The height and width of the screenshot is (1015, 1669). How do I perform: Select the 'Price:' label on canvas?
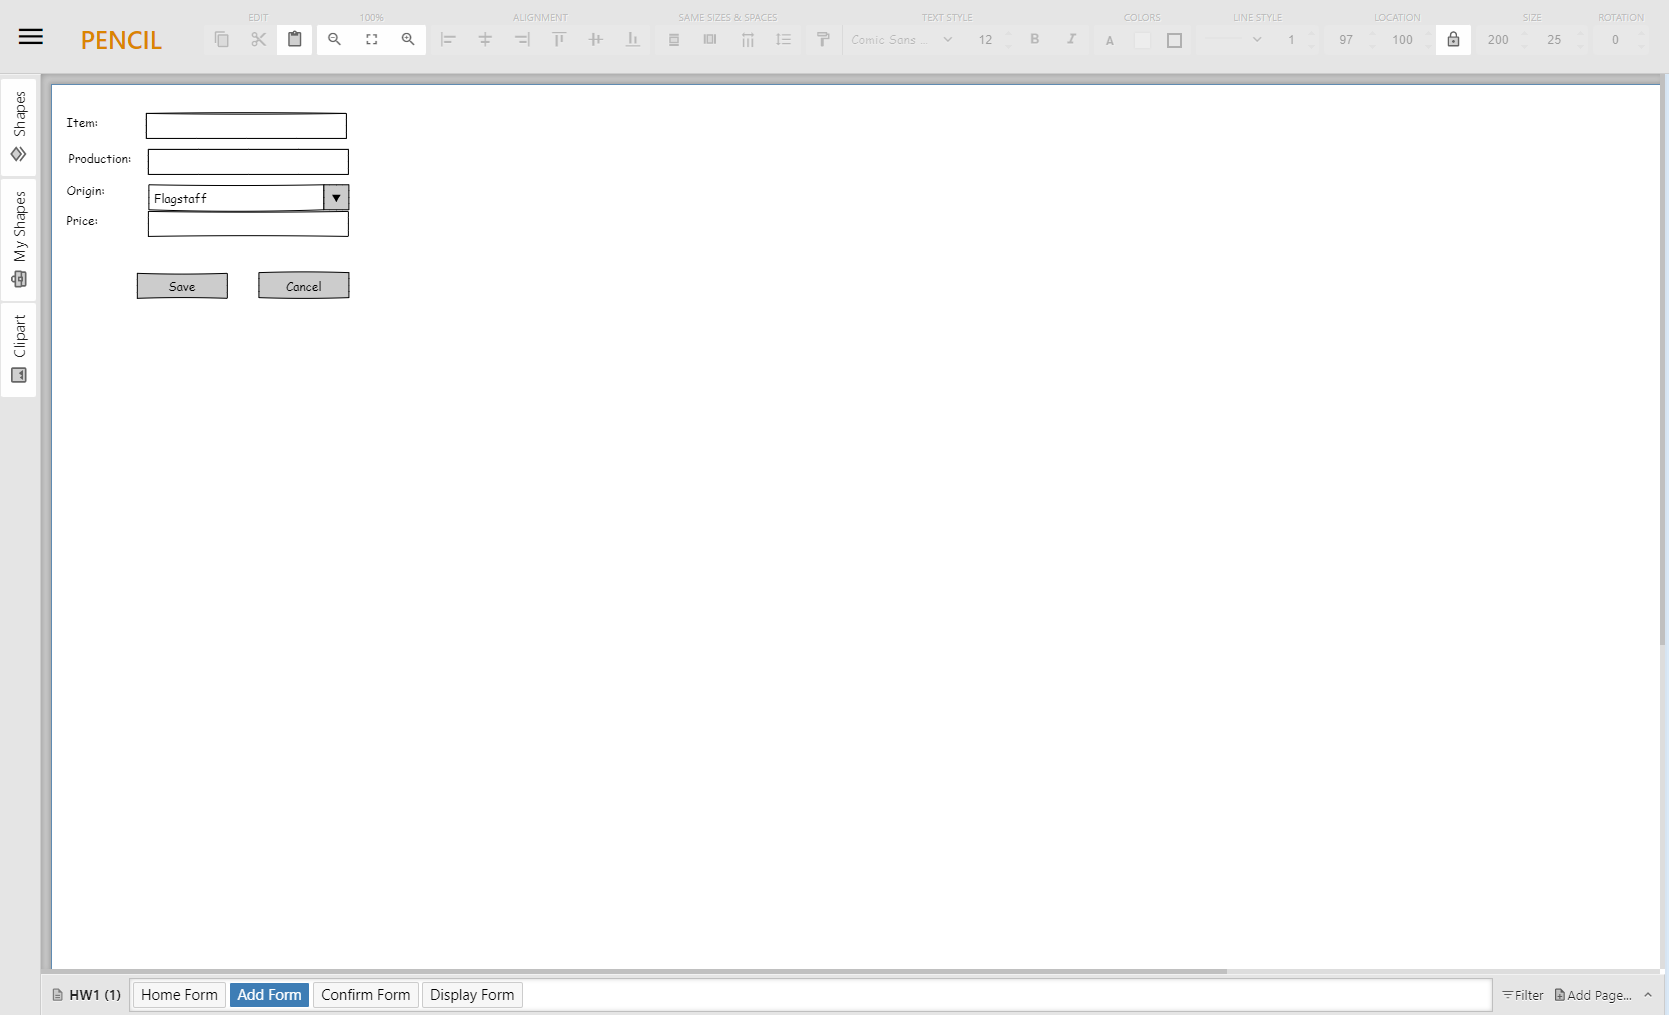[x=82, y=221]
